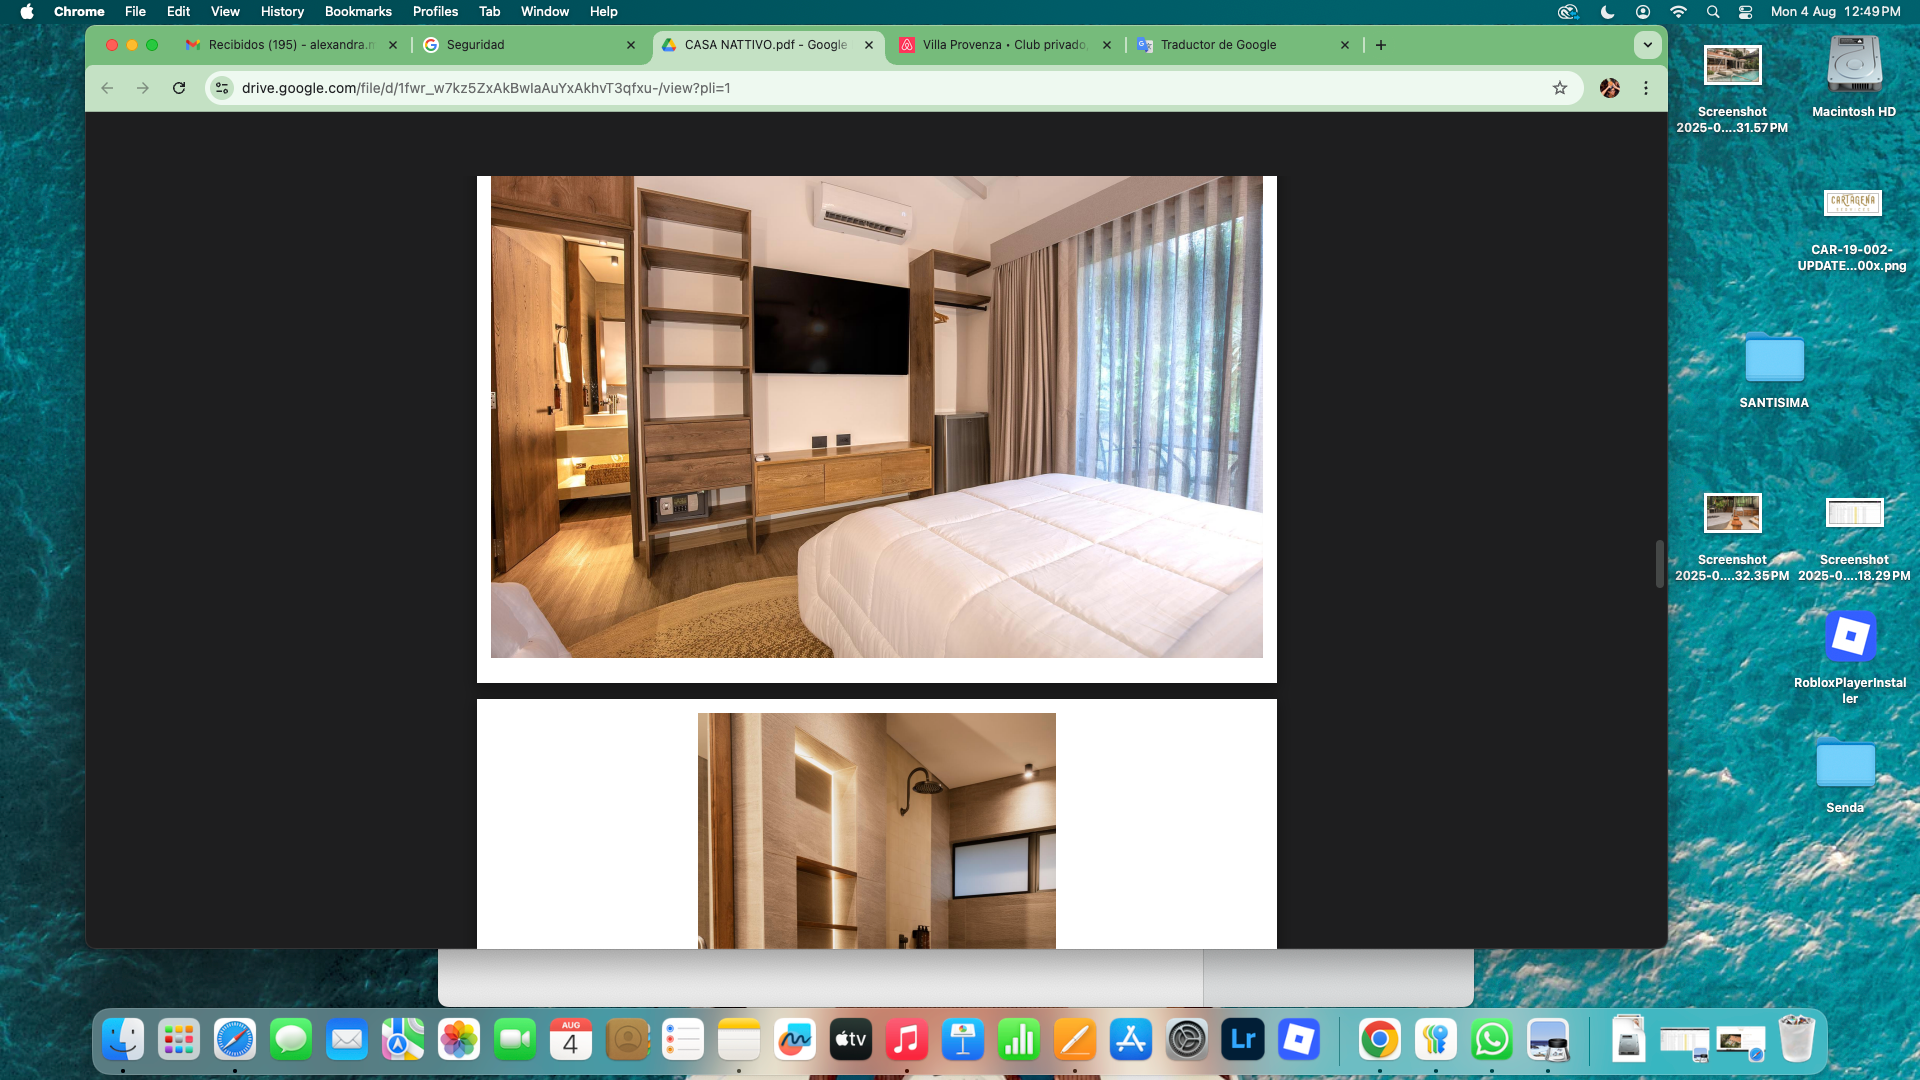Open the Profiles menu
This screenshot has width=1920, height=1080.
pyautogui.click(x=435, y=12)
